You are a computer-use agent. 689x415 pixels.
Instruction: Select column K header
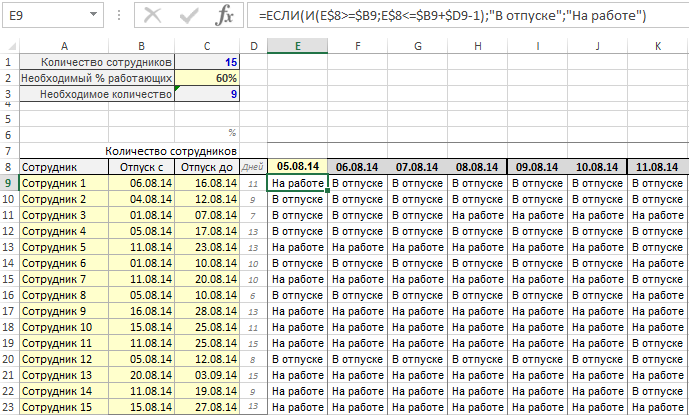click(x=657, y=46)
